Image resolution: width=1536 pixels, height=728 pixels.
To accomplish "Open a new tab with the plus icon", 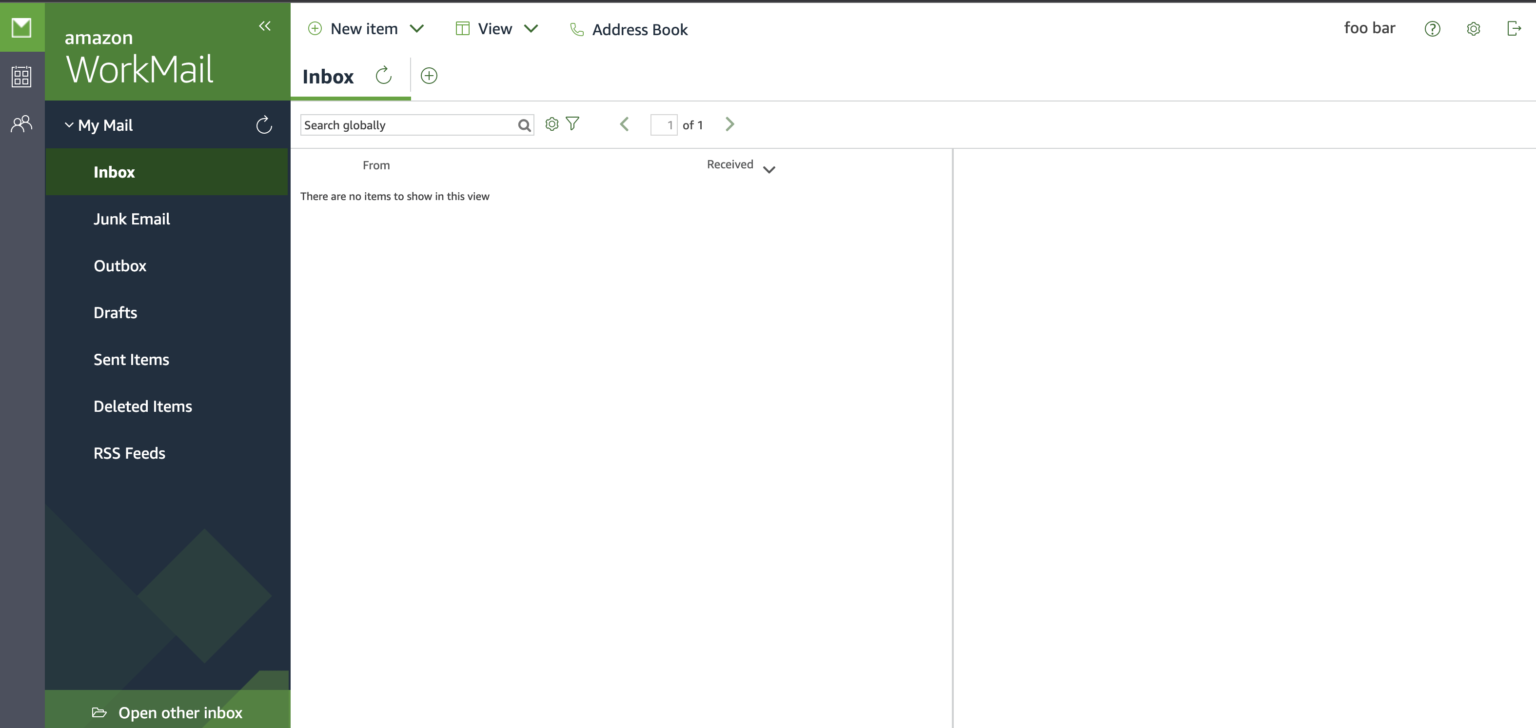I will (x=428, y=75).
